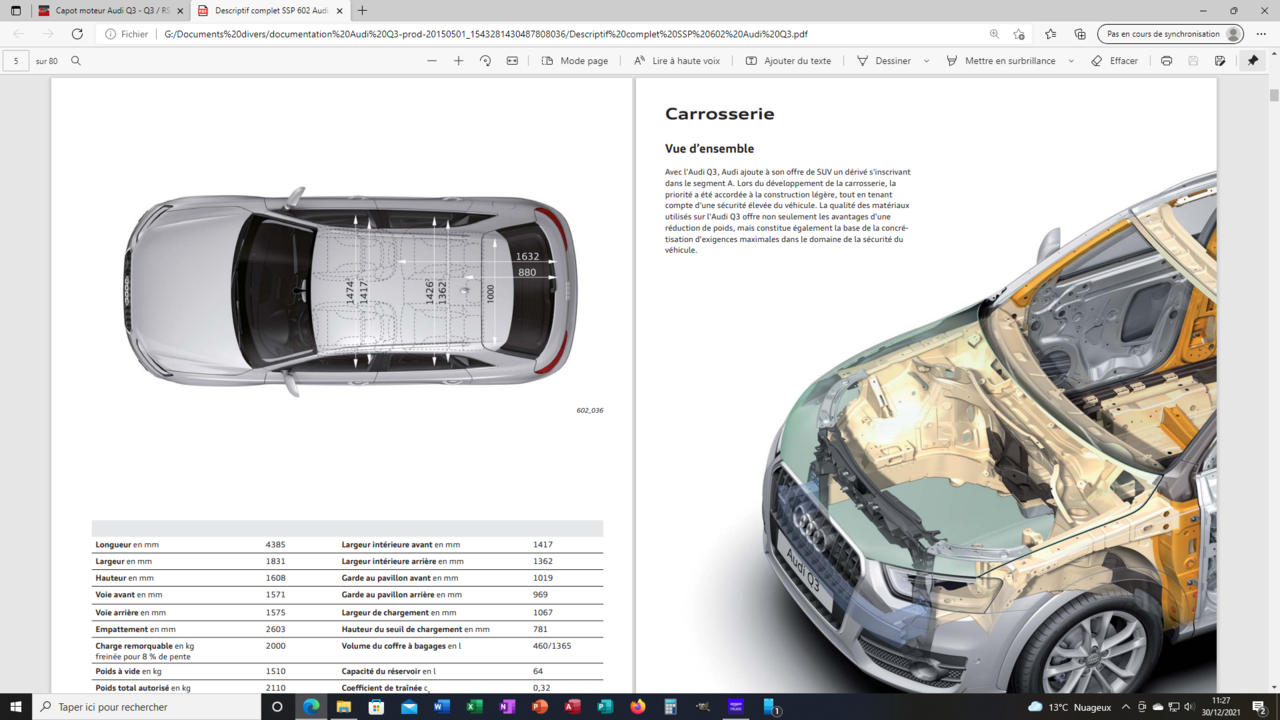Open the volume control in system tray
Screen dimensions: 1280x720
tap(1189, 707)
